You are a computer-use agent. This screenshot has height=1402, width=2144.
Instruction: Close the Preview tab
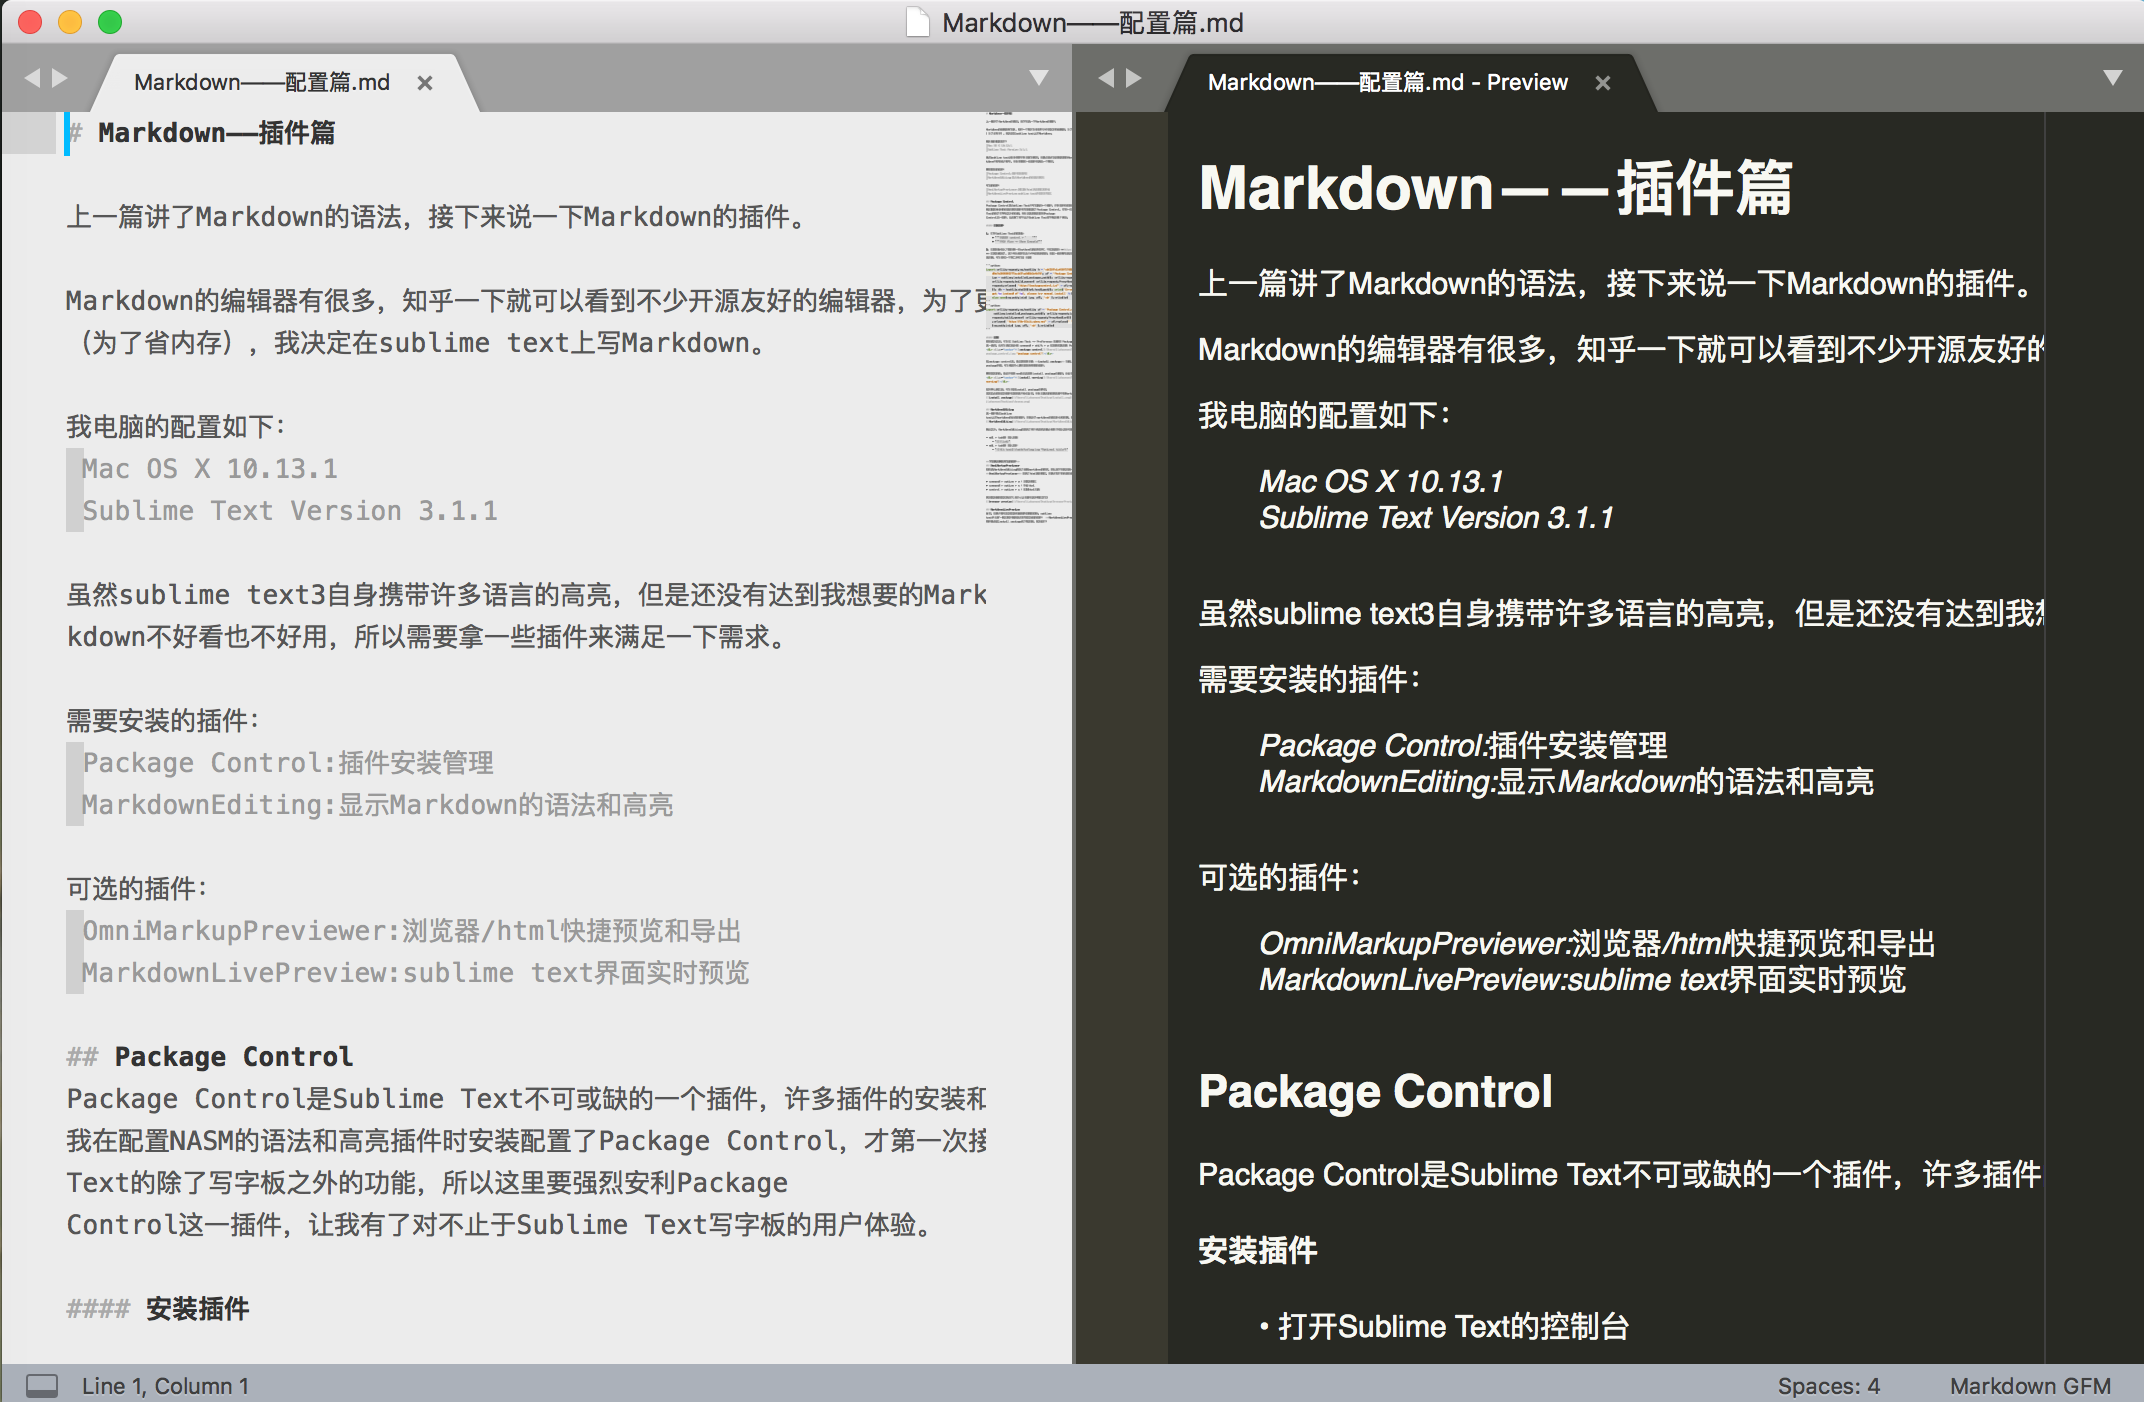coord(1603,83)
